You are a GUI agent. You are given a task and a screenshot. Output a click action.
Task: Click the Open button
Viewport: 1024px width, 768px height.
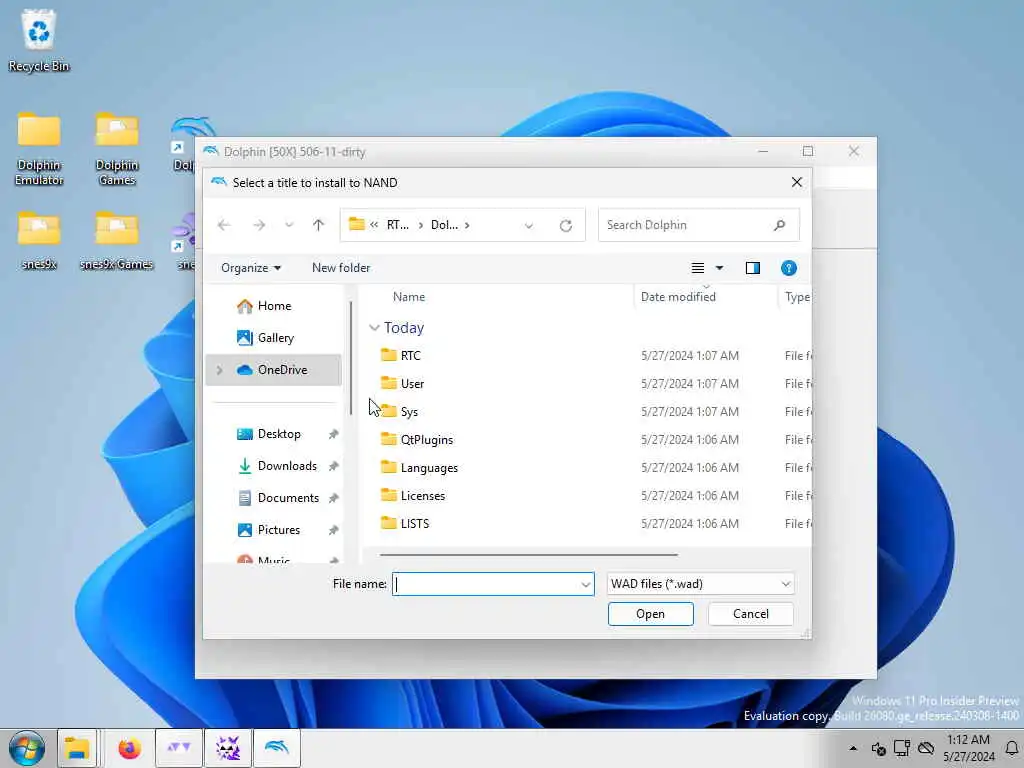(x=650, y=614)
